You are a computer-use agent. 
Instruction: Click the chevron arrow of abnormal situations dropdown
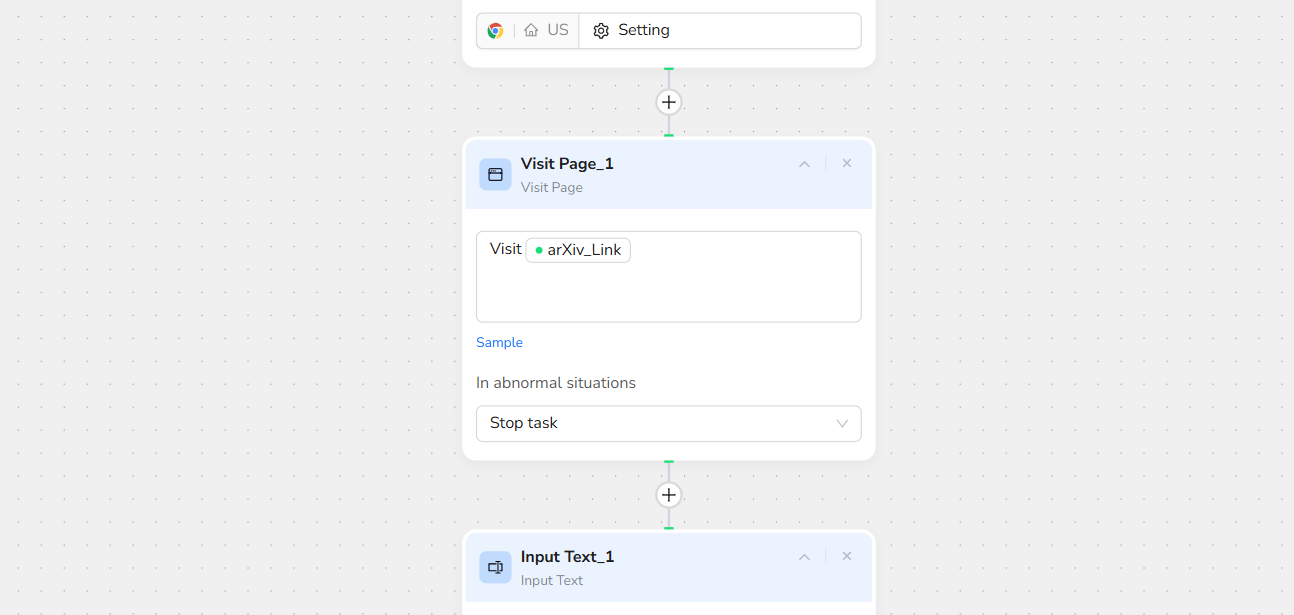pos(842,424)
